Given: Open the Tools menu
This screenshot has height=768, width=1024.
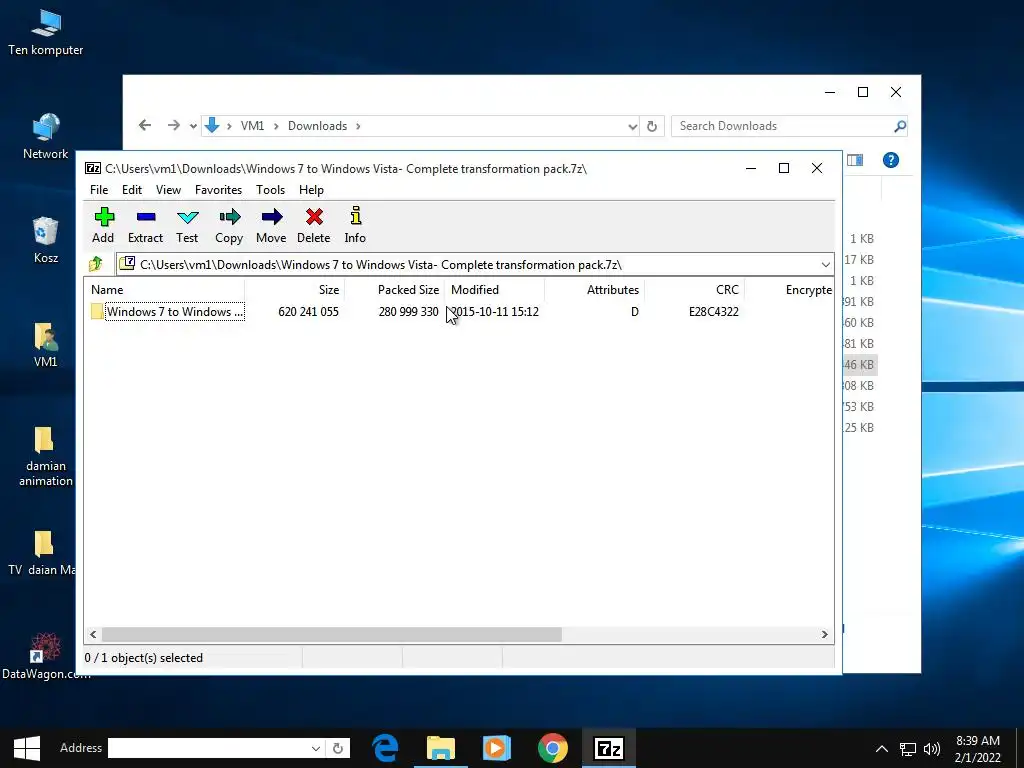Looking at the screenshot, I should tap(270, 190).
